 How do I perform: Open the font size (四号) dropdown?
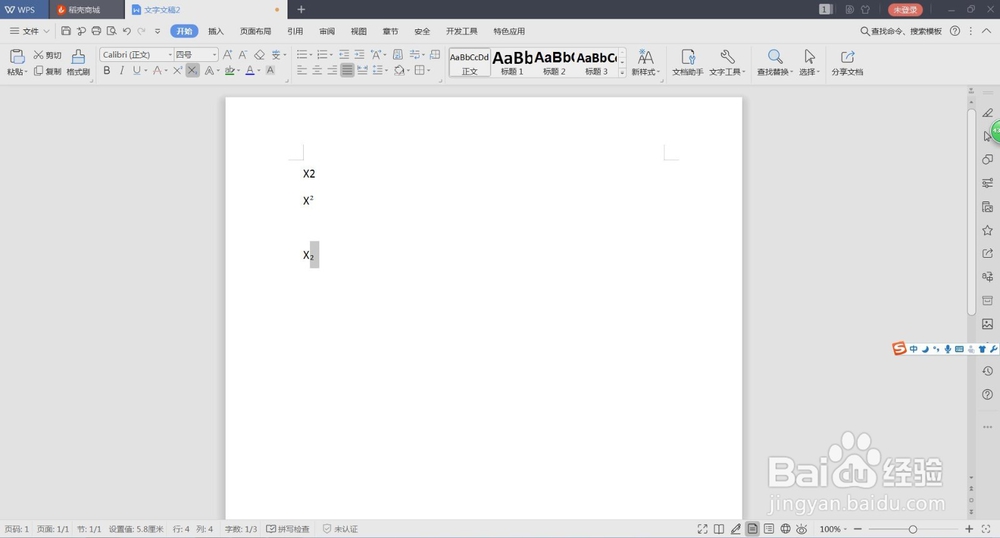point(214,55)
